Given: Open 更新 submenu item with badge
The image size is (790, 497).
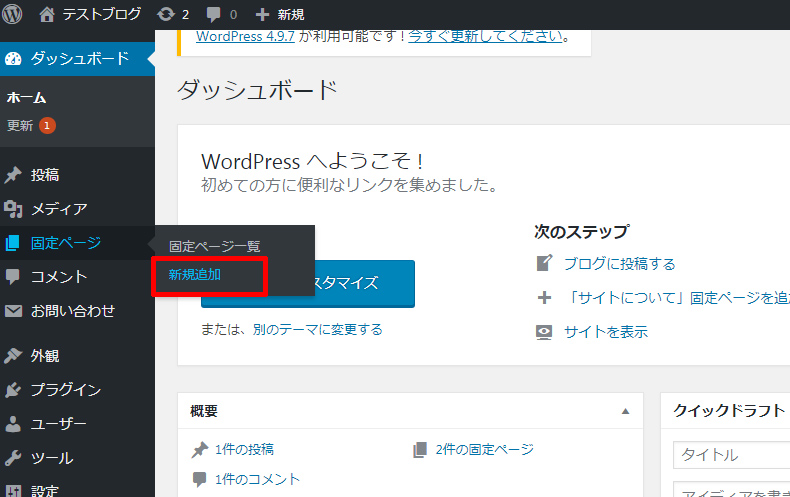Looking at the screenshot, I should coord(20,126).
